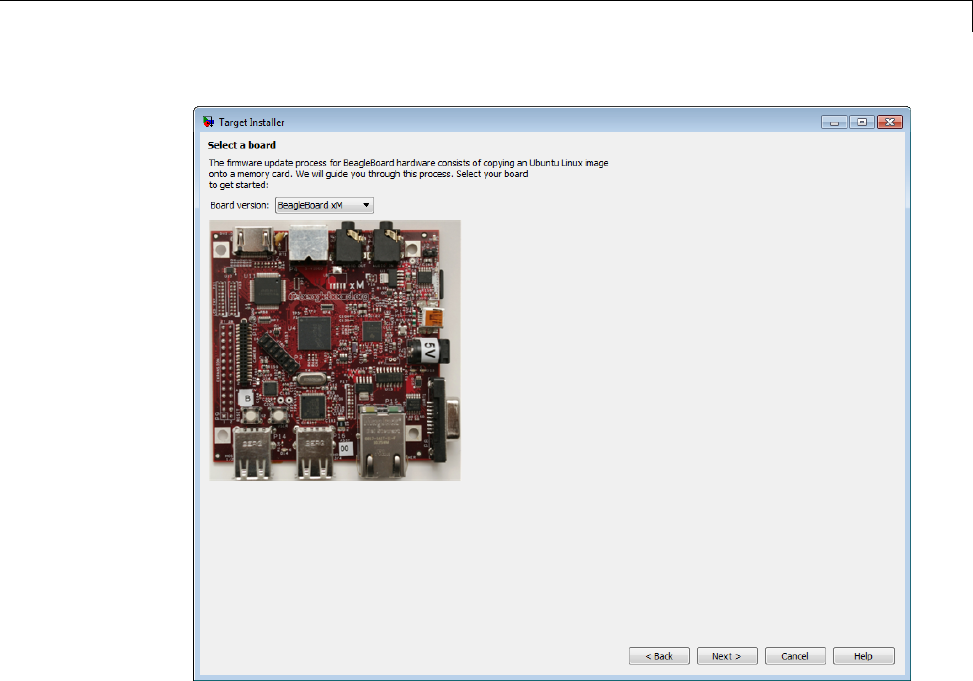Cancel the Target Installer
973x681 pixels.
click(x=795, y=656)
